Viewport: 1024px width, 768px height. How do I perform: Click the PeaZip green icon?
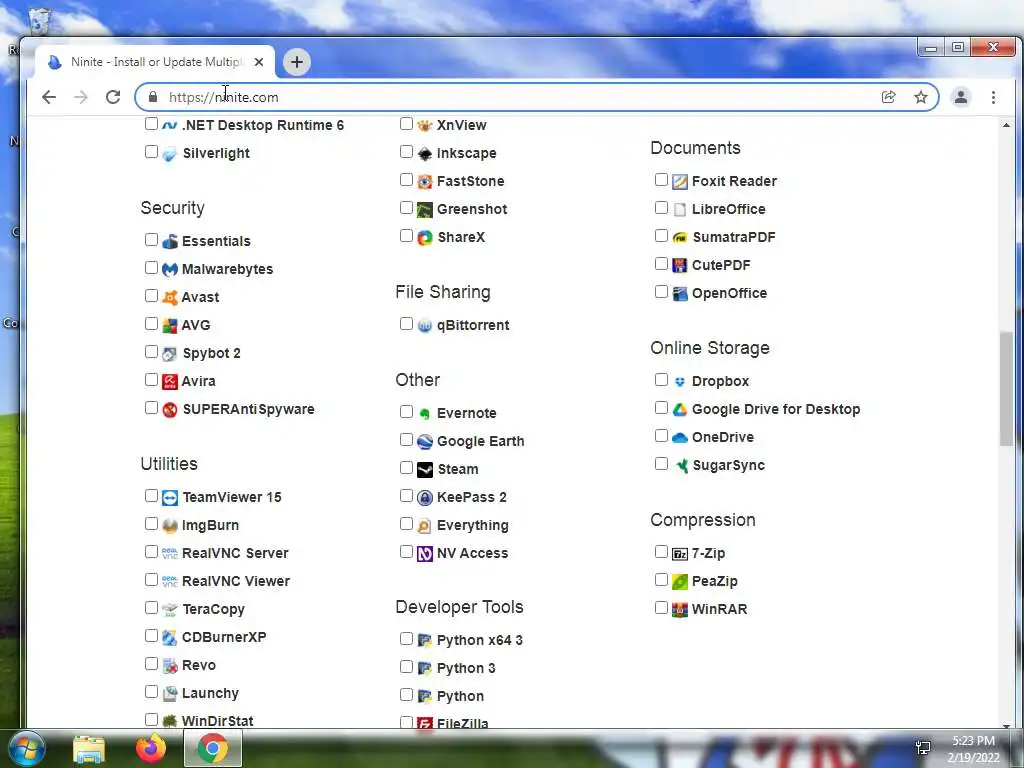[680, 581]
